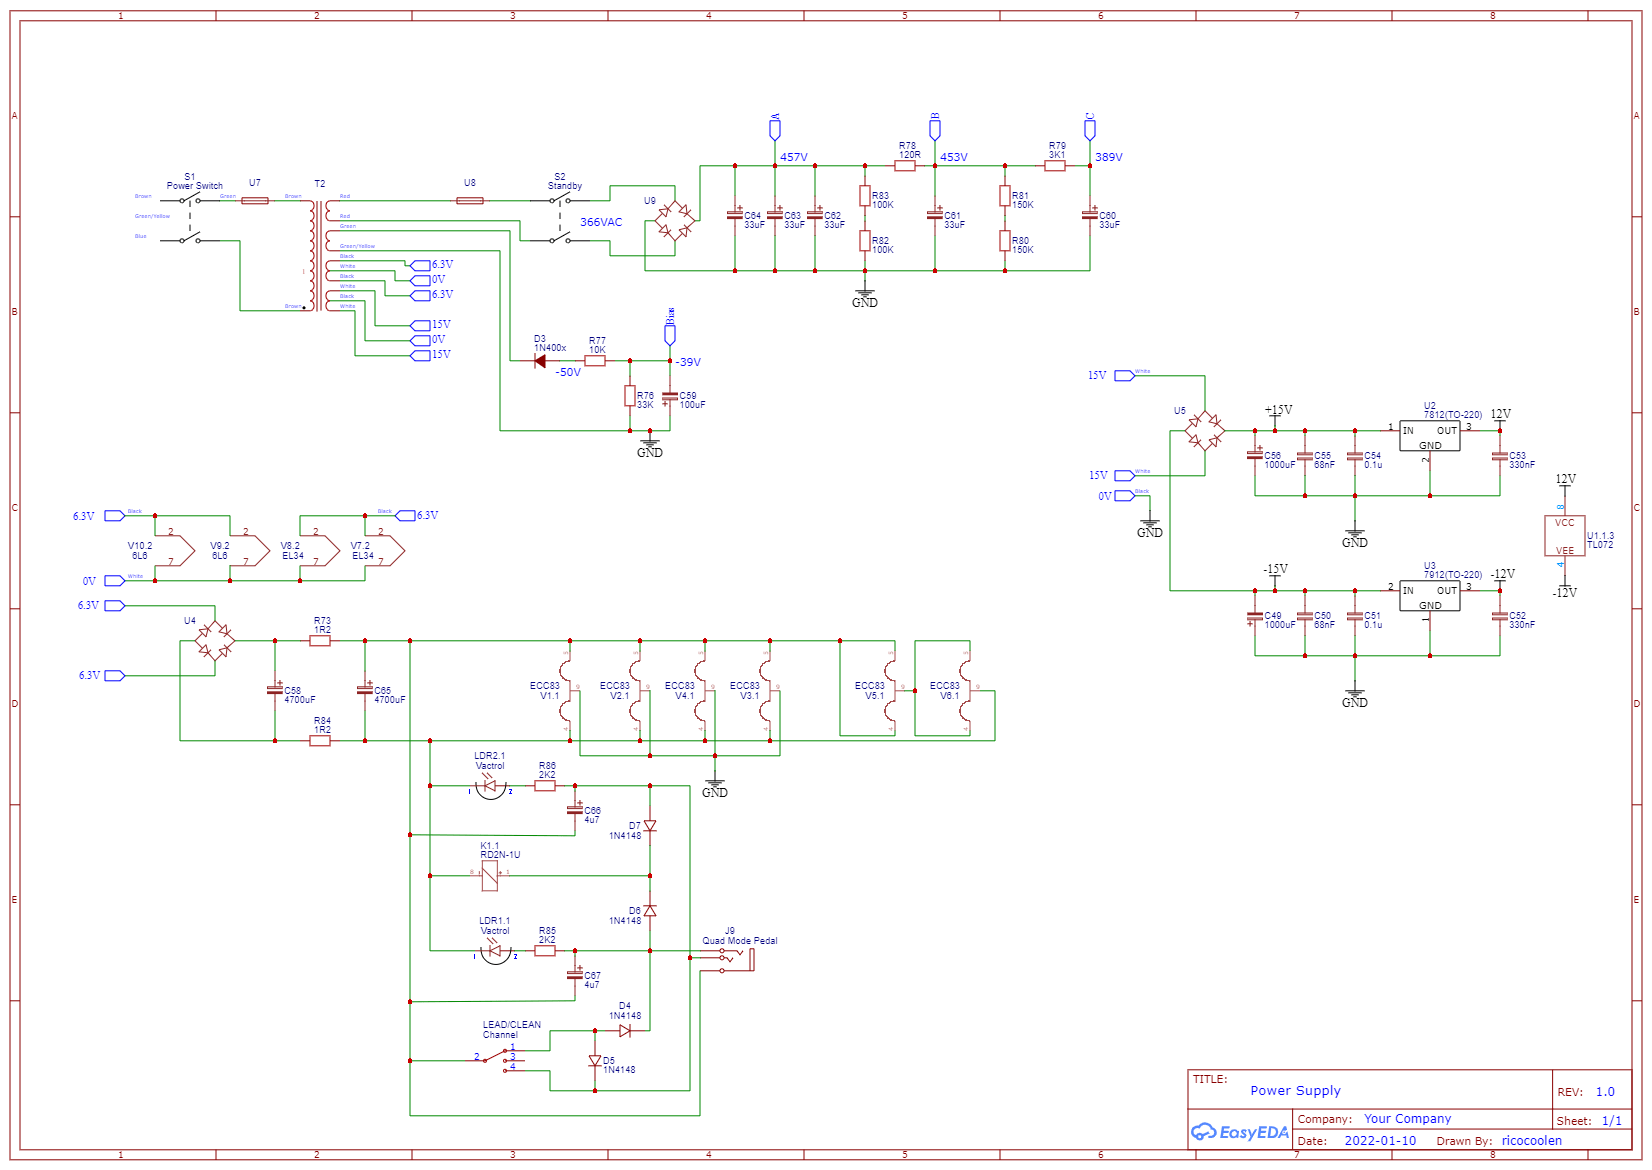Select the T2 transformer symbol
Screen dimensions: 1652x1170
coord(320,255)
